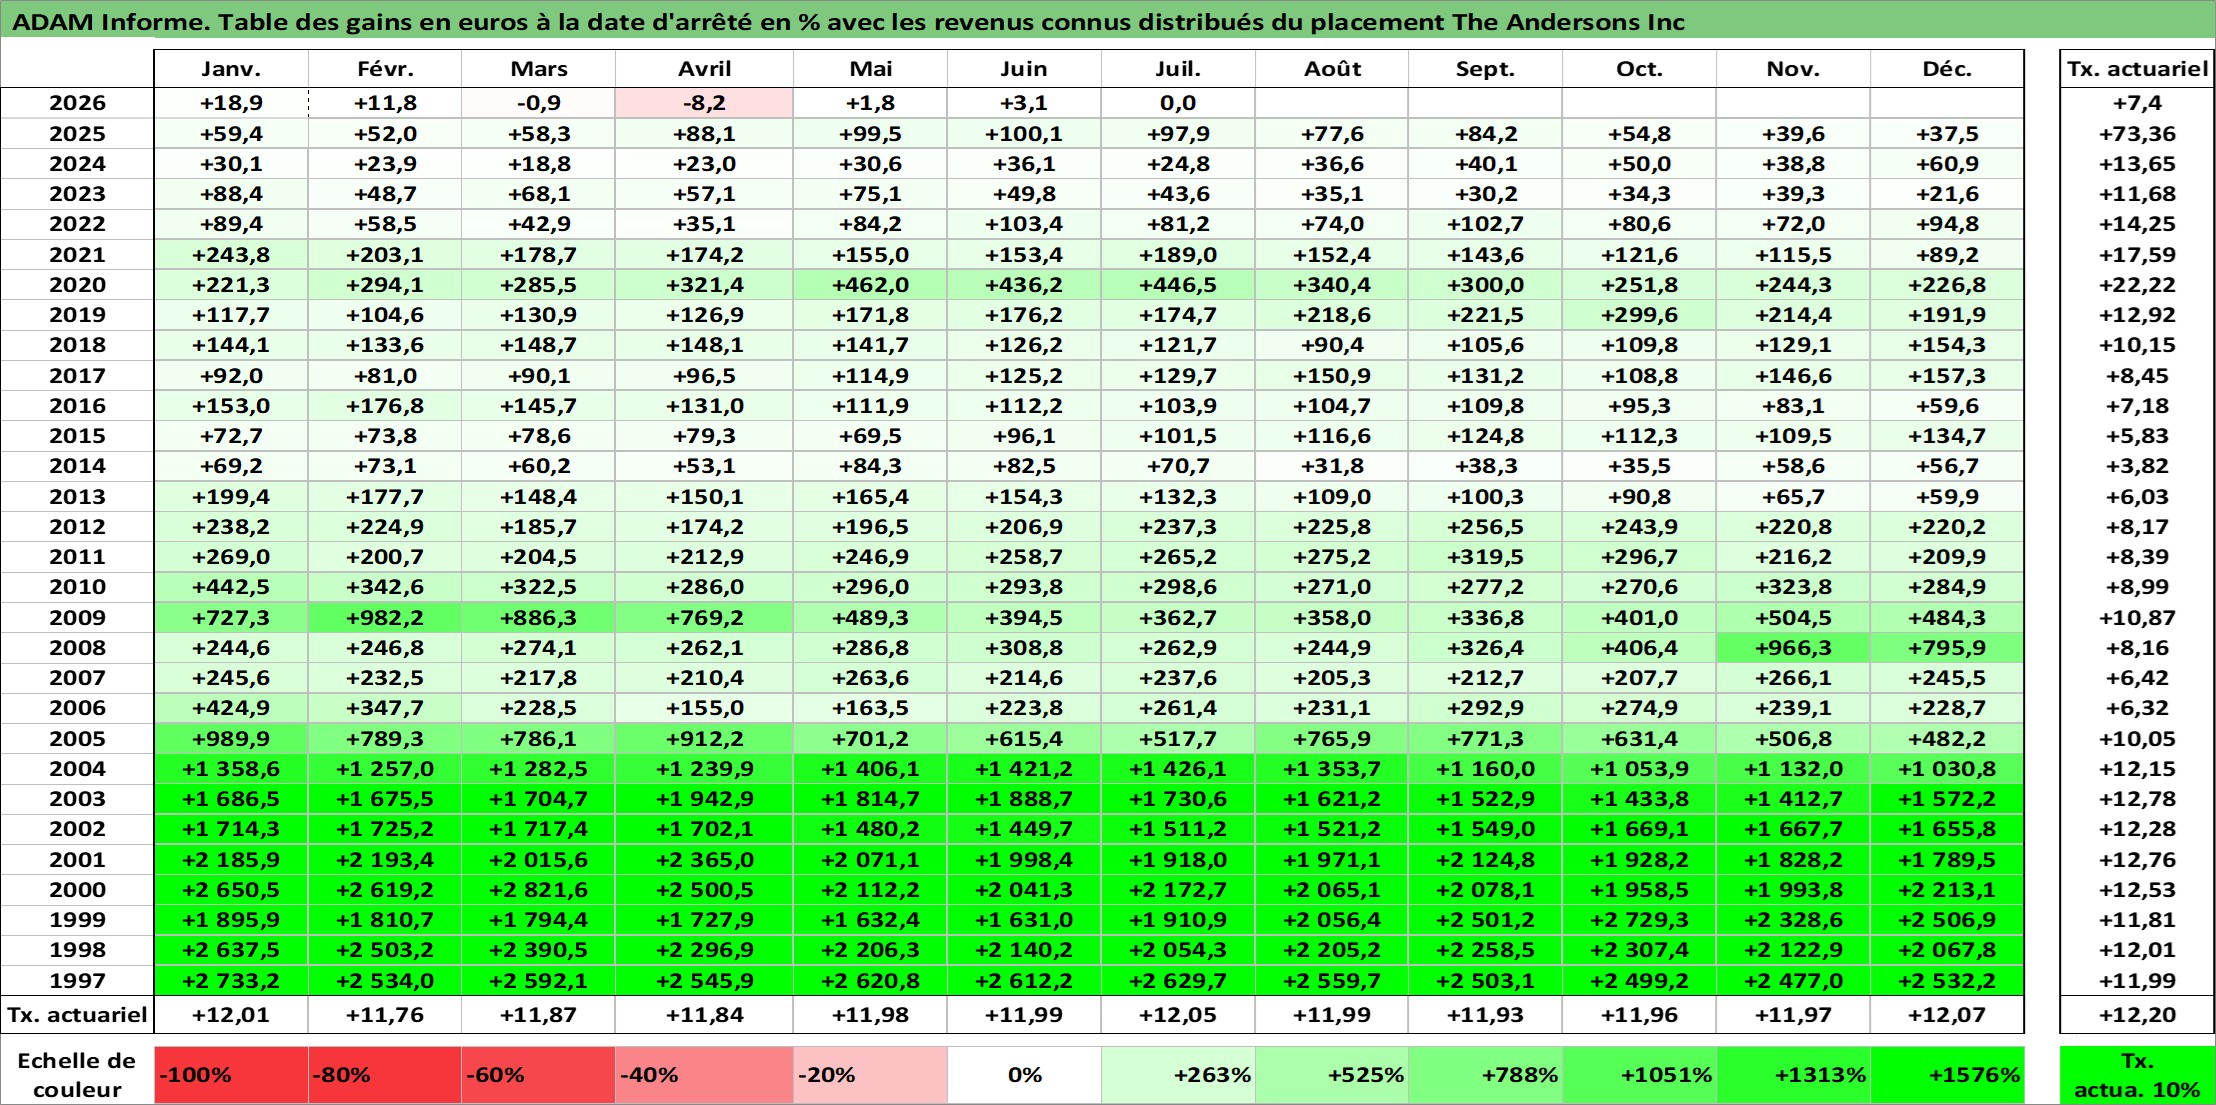Screen dimensions: 2216x1105
Task: Click the 'Janv.' column header
Action: pos(231,69)
